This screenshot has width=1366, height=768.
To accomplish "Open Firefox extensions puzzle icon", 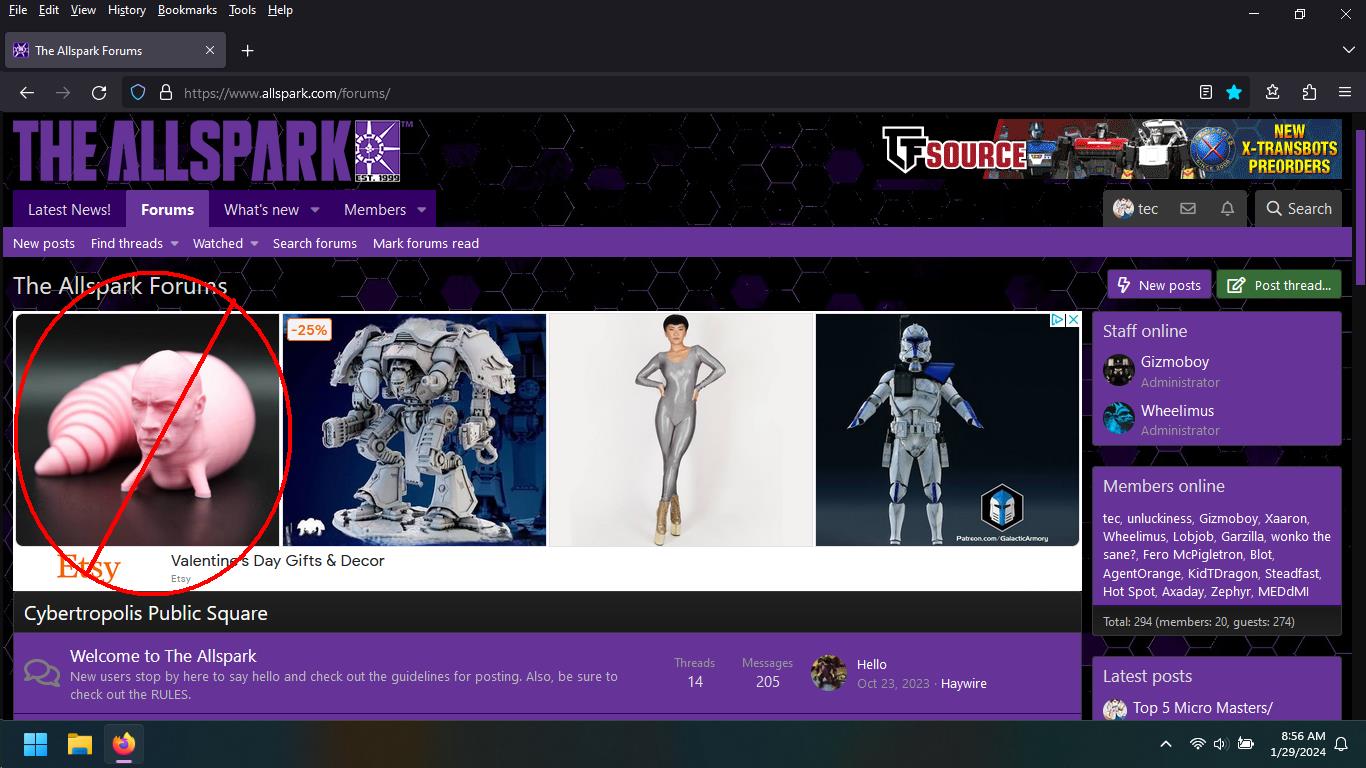I will click(1309, 93).
